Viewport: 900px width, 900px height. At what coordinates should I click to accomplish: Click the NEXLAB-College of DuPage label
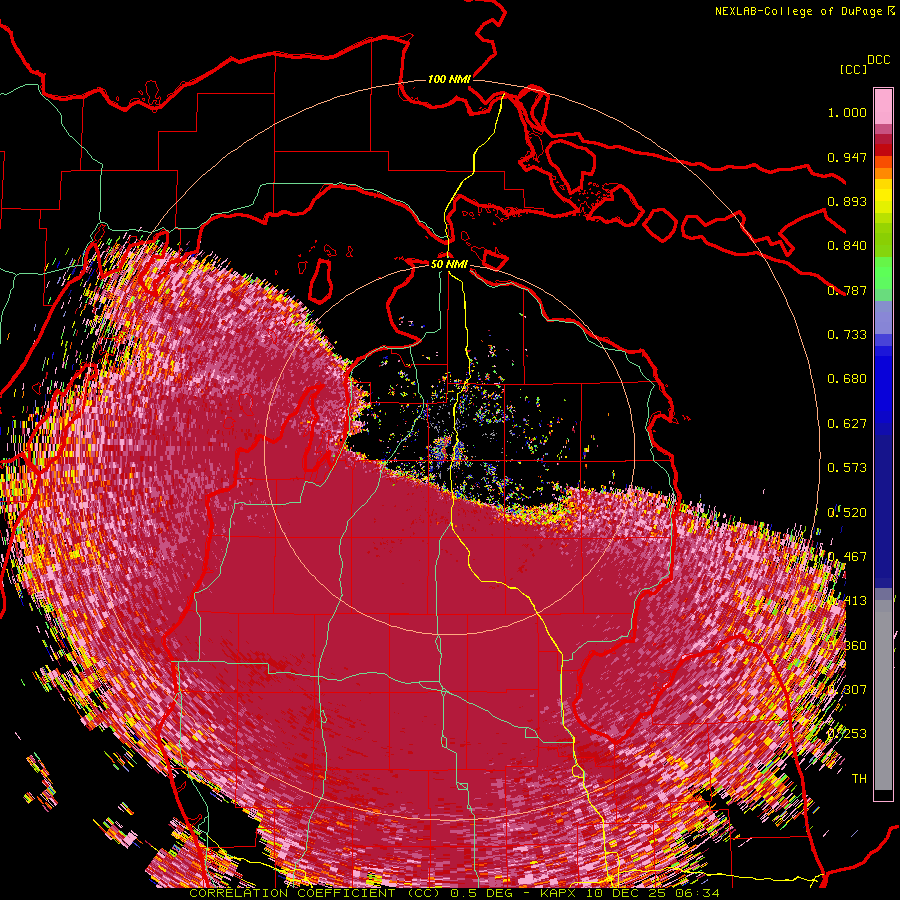(805, 11)
